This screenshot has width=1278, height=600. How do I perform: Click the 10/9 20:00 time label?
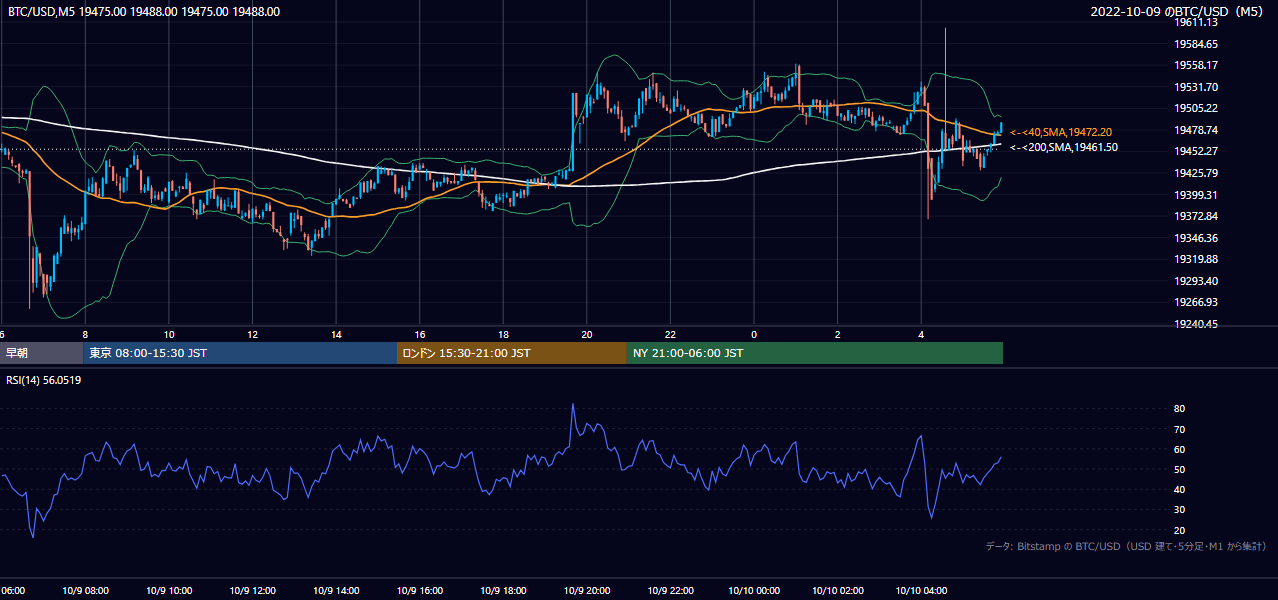tap(587, 591)
